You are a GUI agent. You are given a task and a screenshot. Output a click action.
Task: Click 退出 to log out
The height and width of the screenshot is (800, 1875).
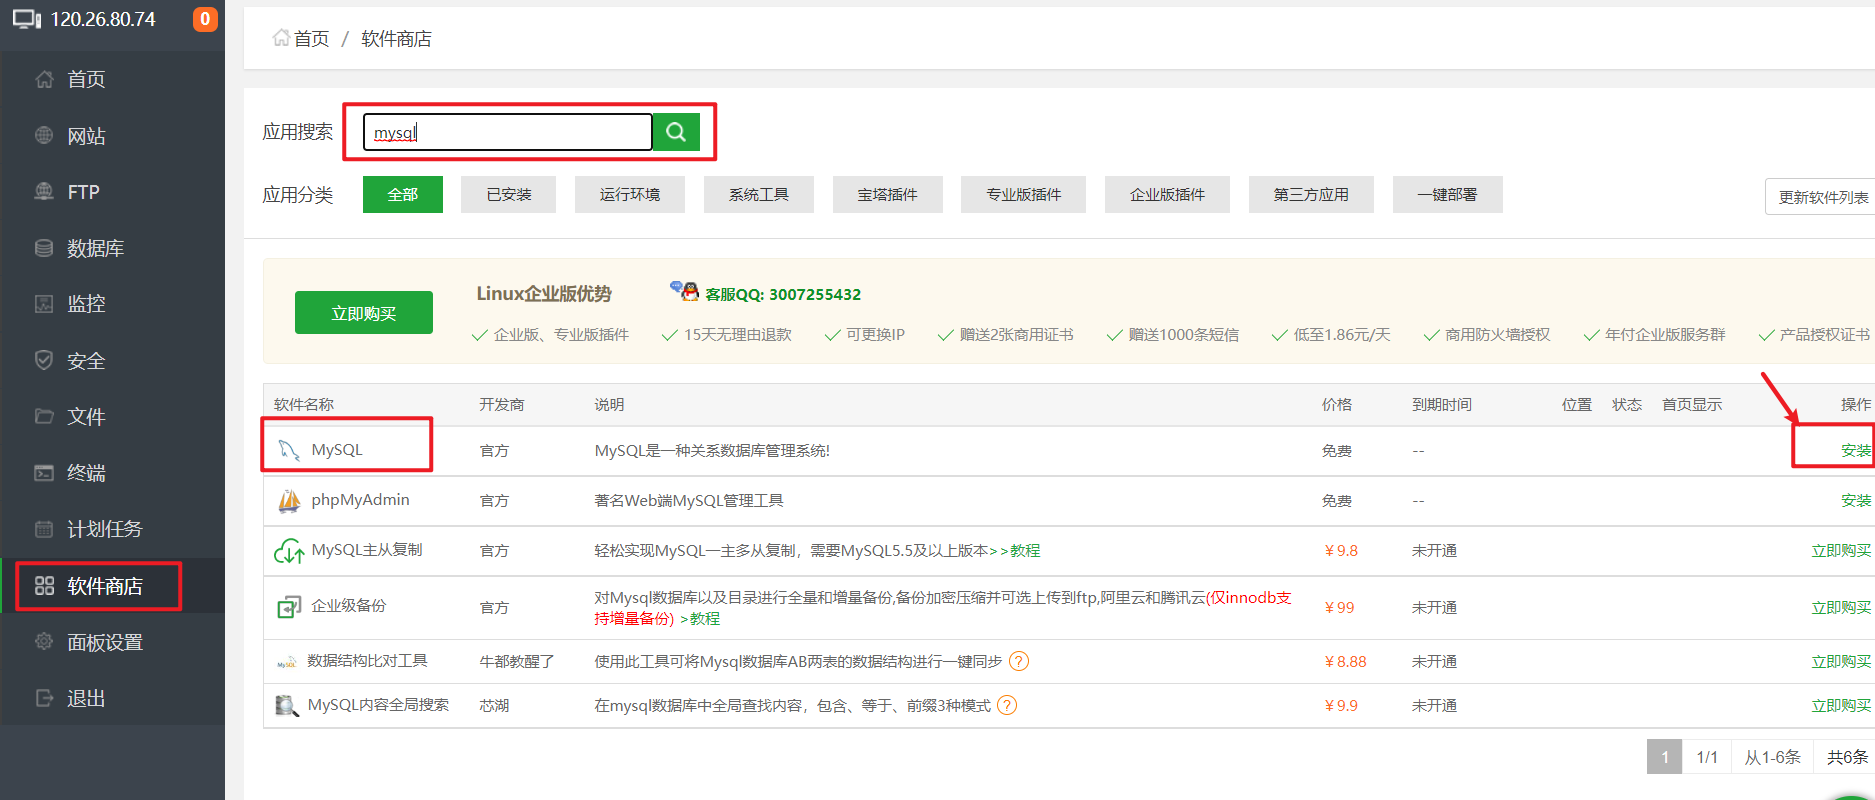tap(112, 699)
